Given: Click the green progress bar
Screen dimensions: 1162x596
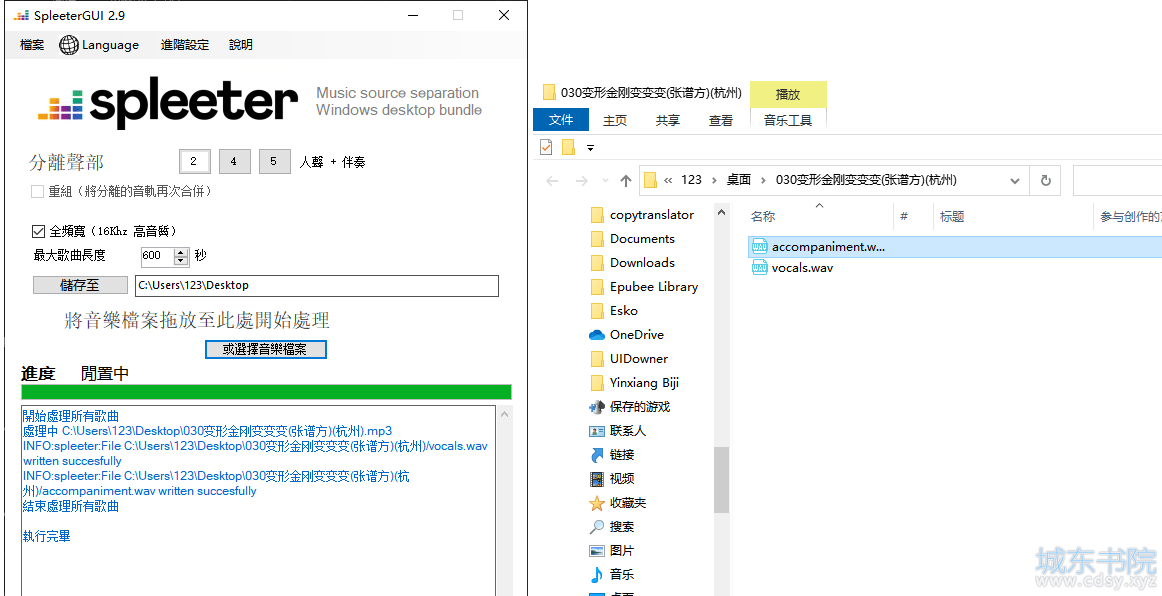Looking at the screenshot, I should [x=266, y=392].
